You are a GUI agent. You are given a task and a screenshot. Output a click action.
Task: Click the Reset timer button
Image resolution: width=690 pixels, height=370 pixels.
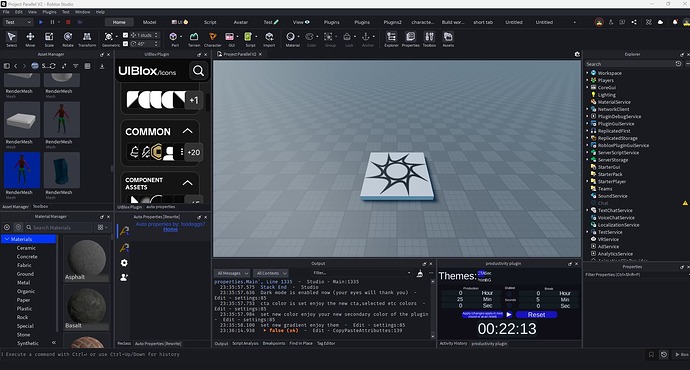point(536,315)
